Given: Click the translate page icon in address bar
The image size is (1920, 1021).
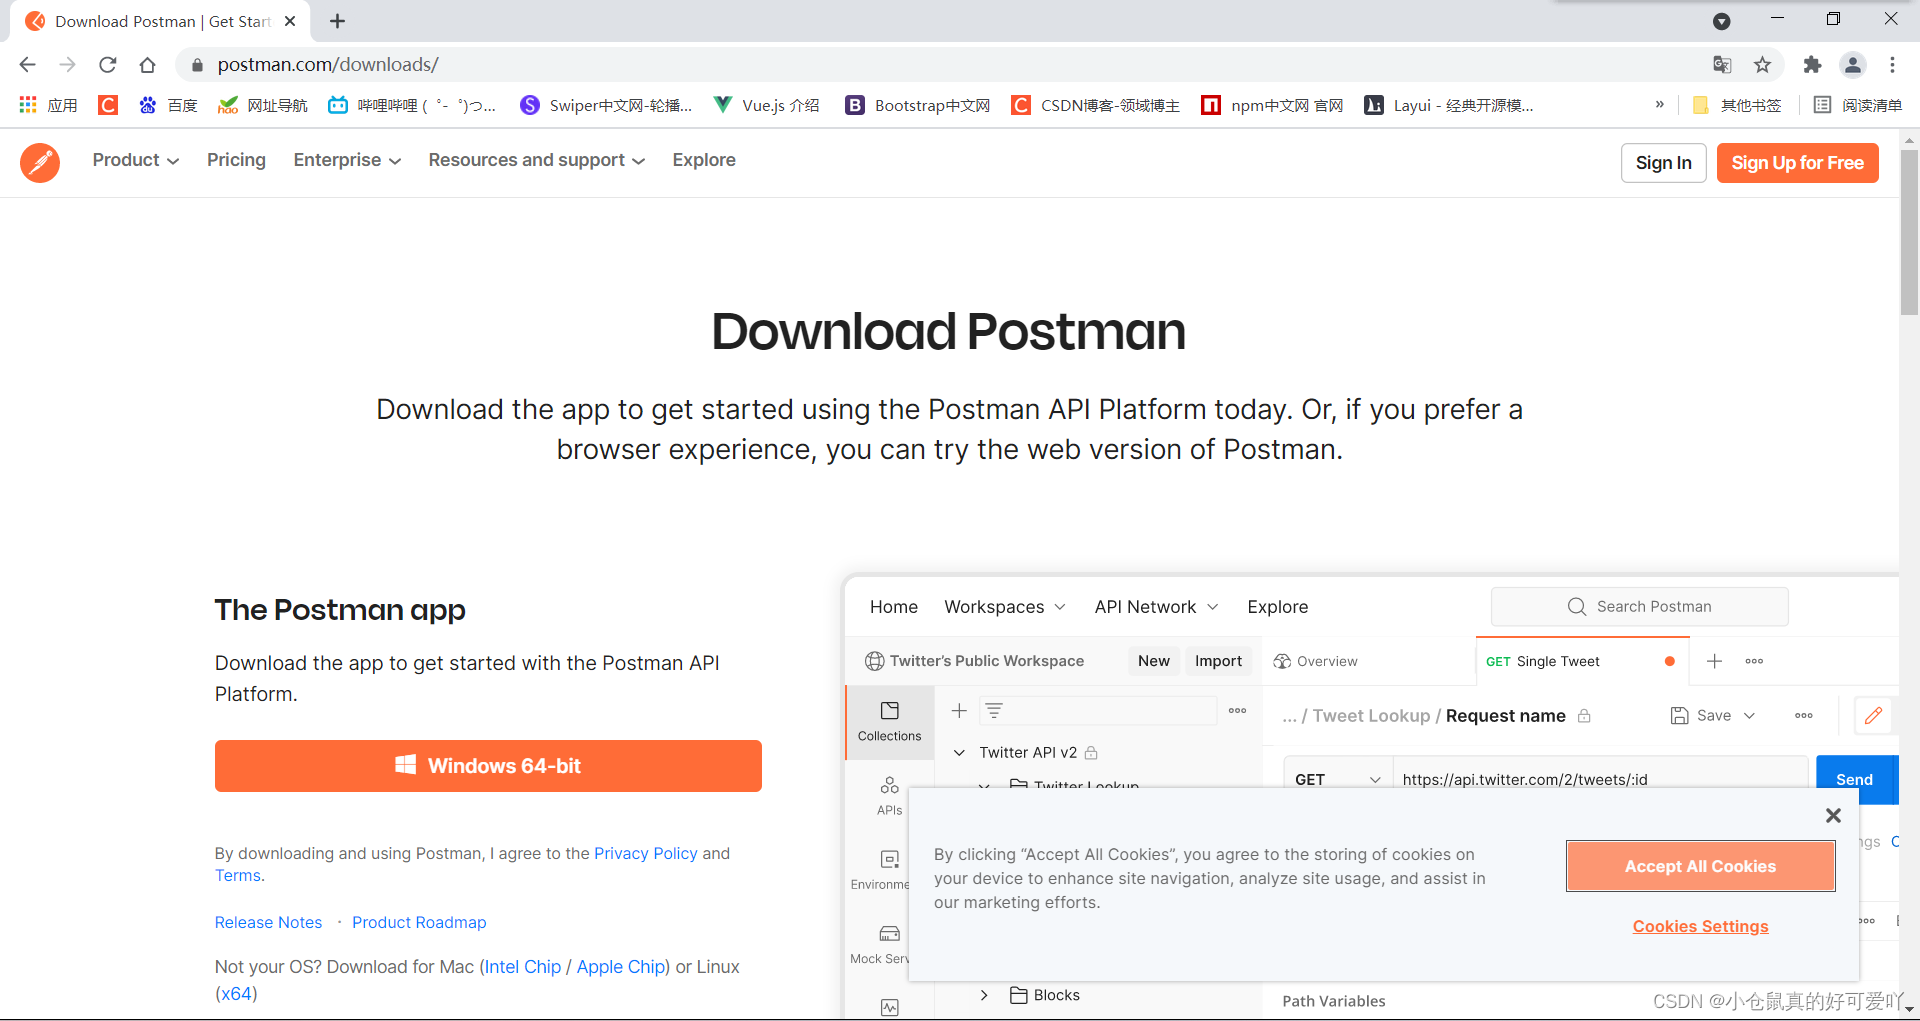Looking at the screenshot, I should [x=1722, y=65].
